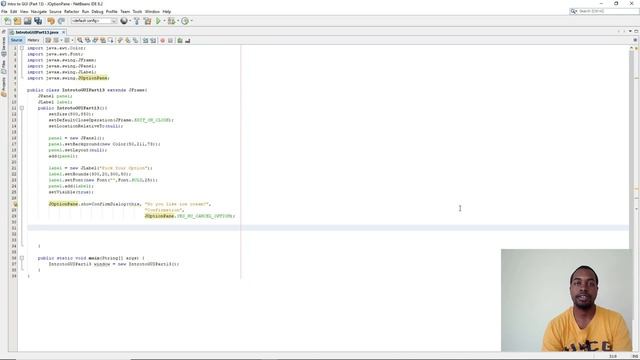Click the Open Project toolbar icon

27,21
